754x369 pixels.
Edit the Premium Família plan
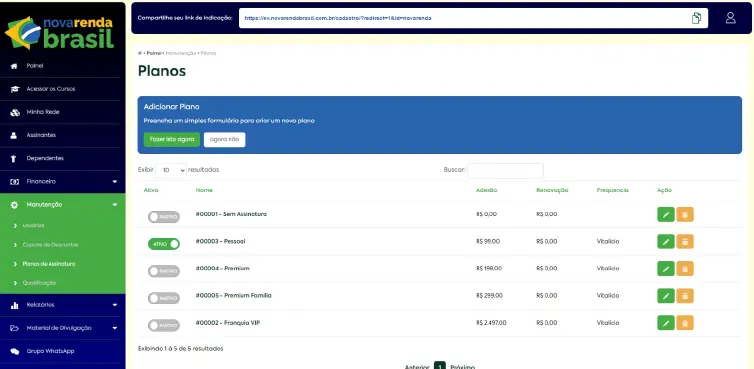click(666, 296)
